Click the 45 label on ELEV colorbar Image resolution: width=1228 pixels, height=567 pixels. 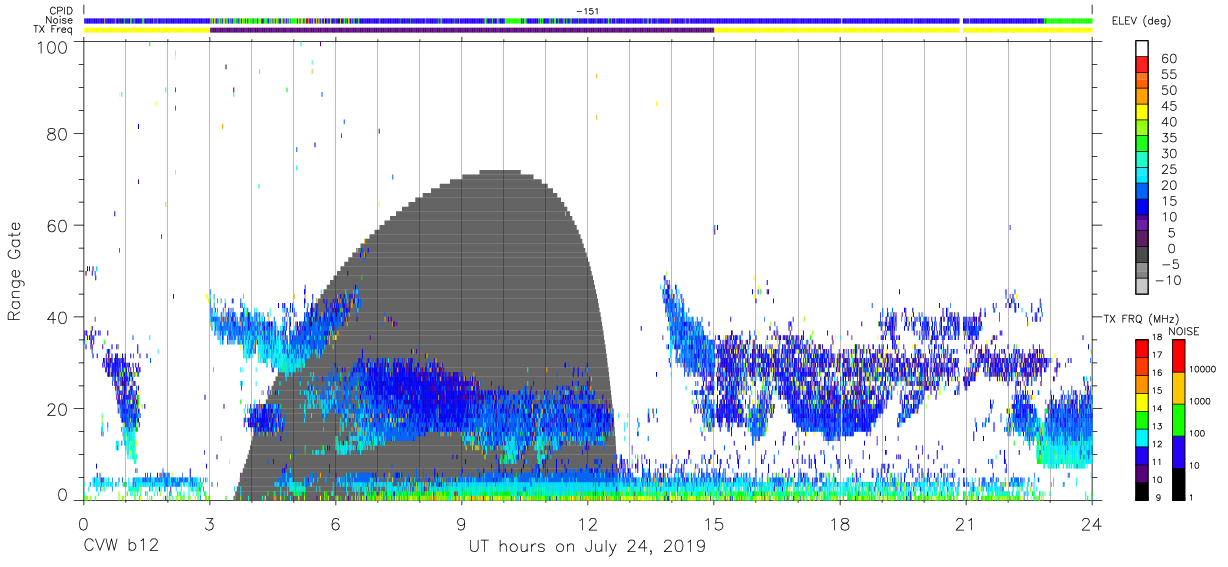point(1168,106)
